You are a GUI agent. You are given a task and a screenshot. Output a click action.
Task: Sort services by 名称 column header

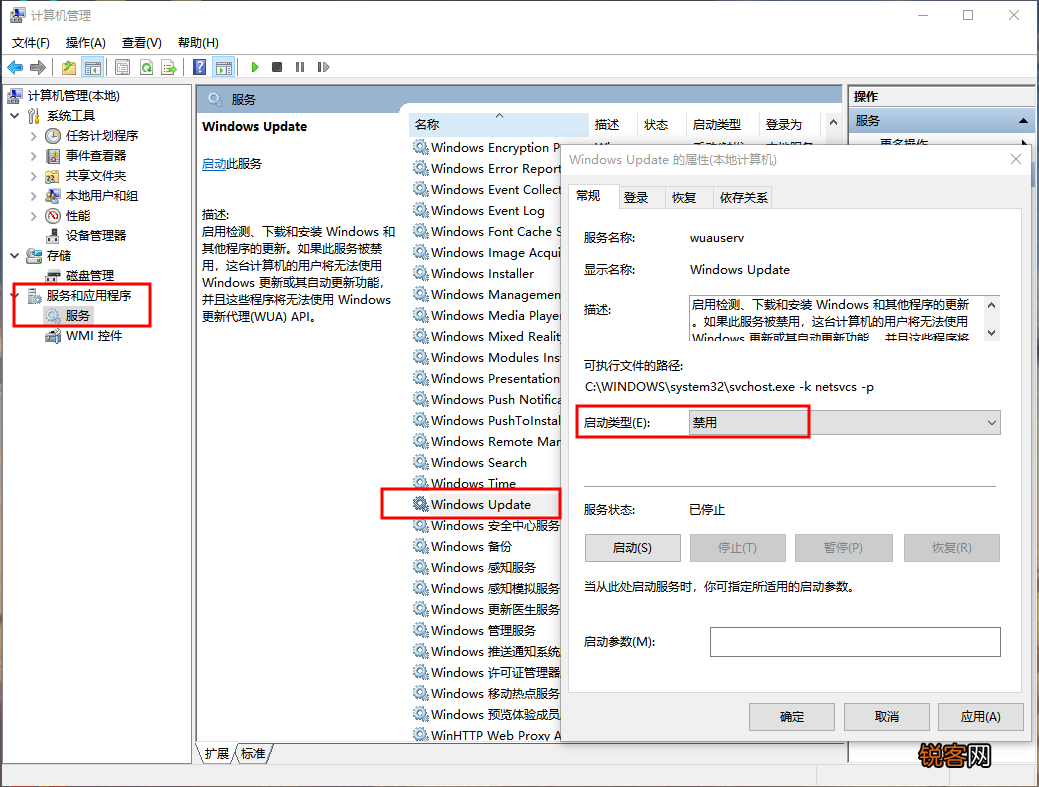(498, 124)
